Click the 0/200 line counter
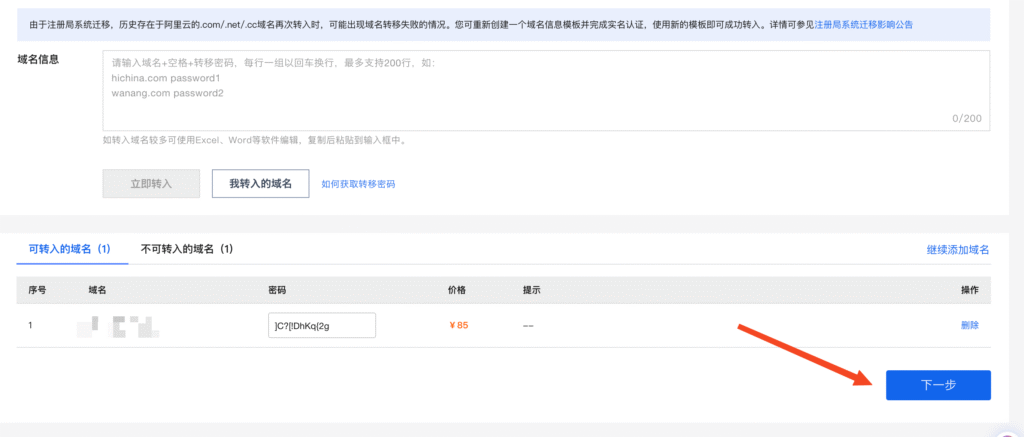The width and height of the screenshot is (1024, 437). point(966,118)
